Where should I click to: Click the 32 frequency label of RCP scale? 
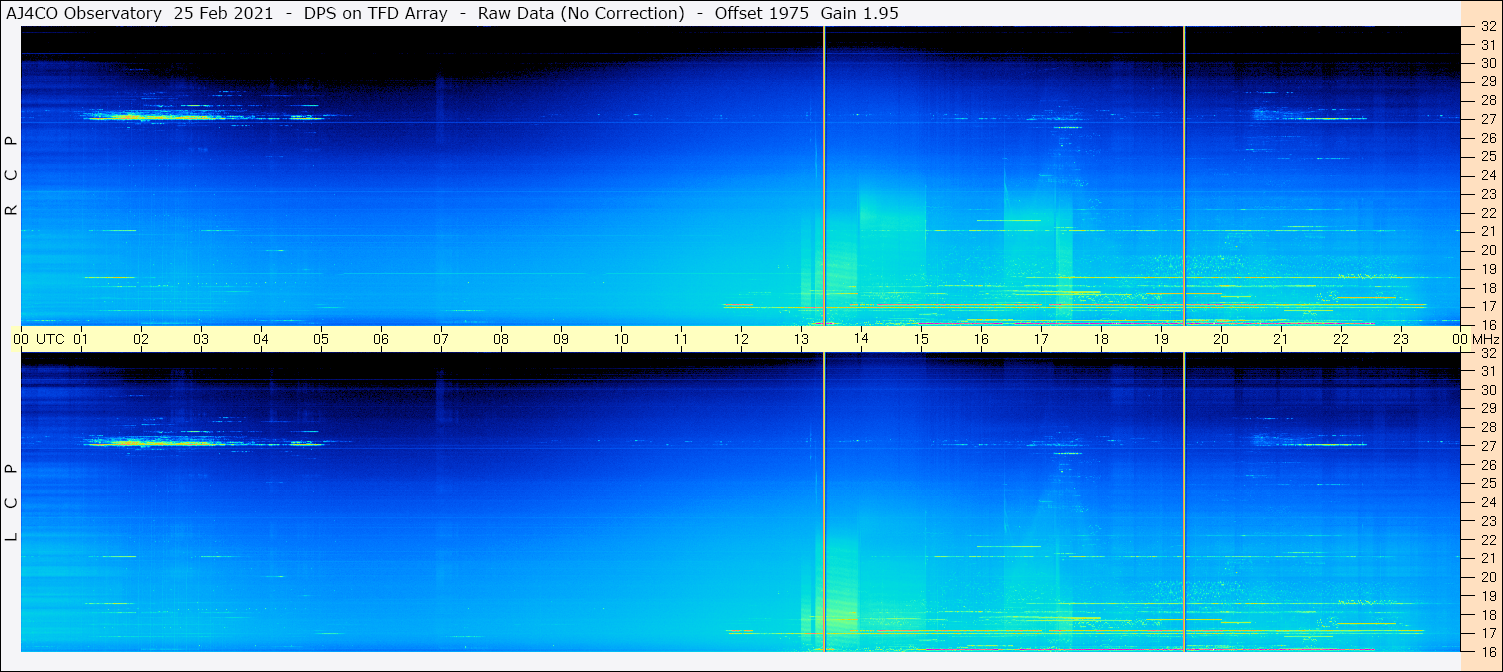point(1488,27)
